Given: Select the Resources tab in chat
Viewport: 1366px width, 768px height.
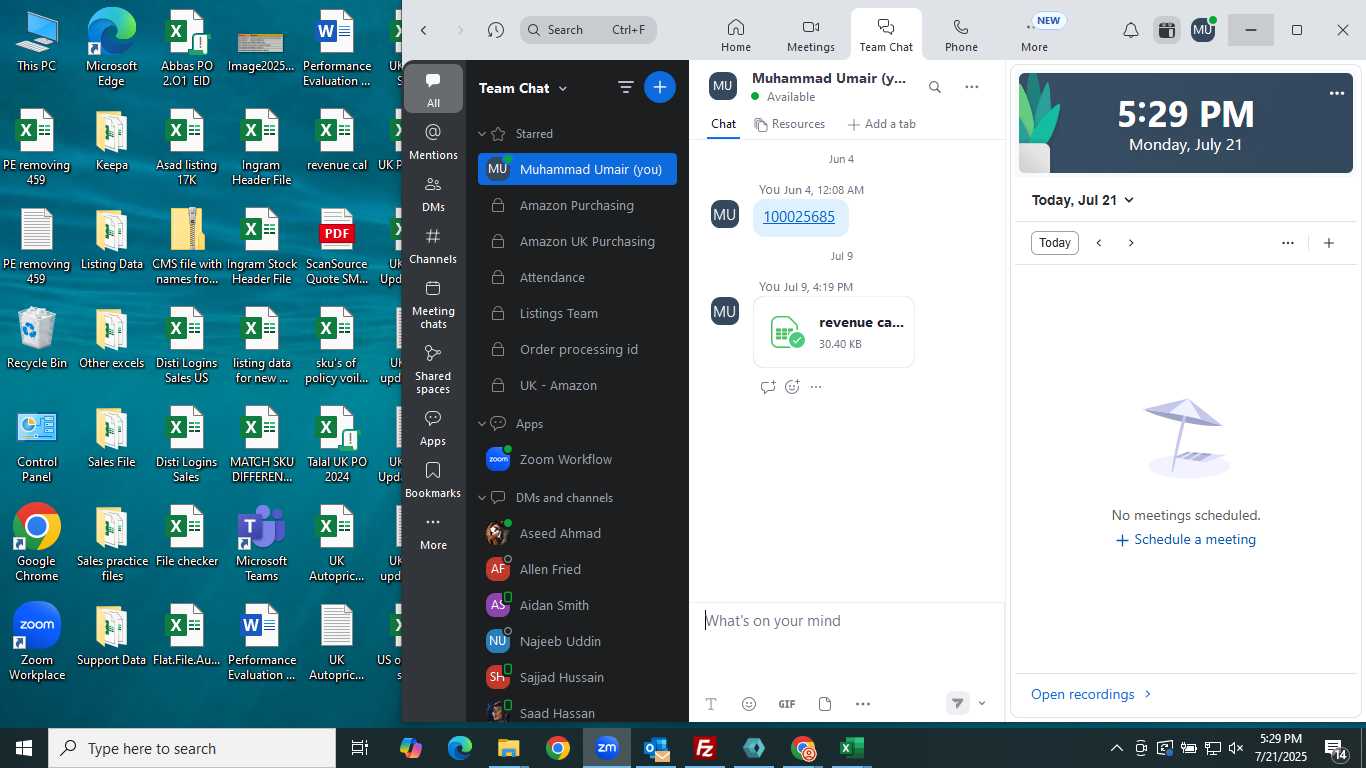Looking at the screenshot, I should click(790, 124).
